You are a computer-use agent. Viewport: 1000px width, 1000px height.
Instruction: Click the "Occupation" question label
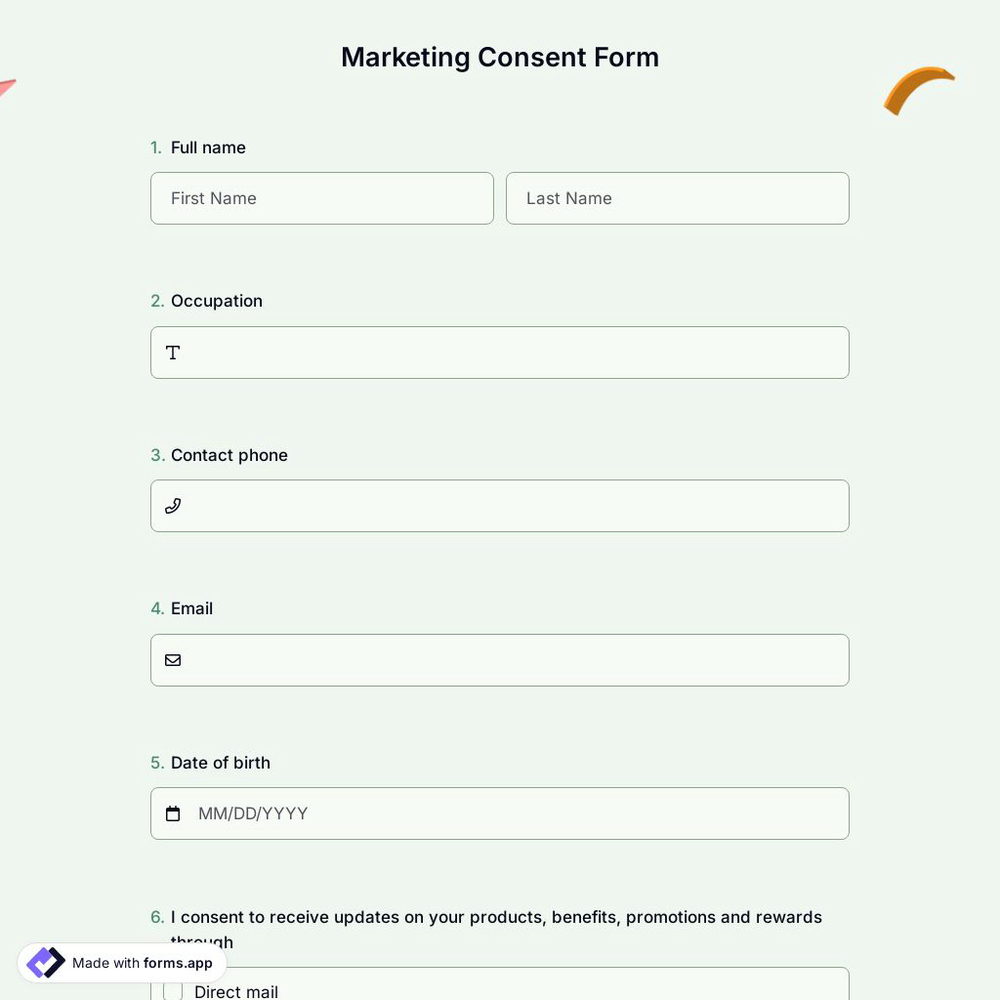[x=217, y=298]
